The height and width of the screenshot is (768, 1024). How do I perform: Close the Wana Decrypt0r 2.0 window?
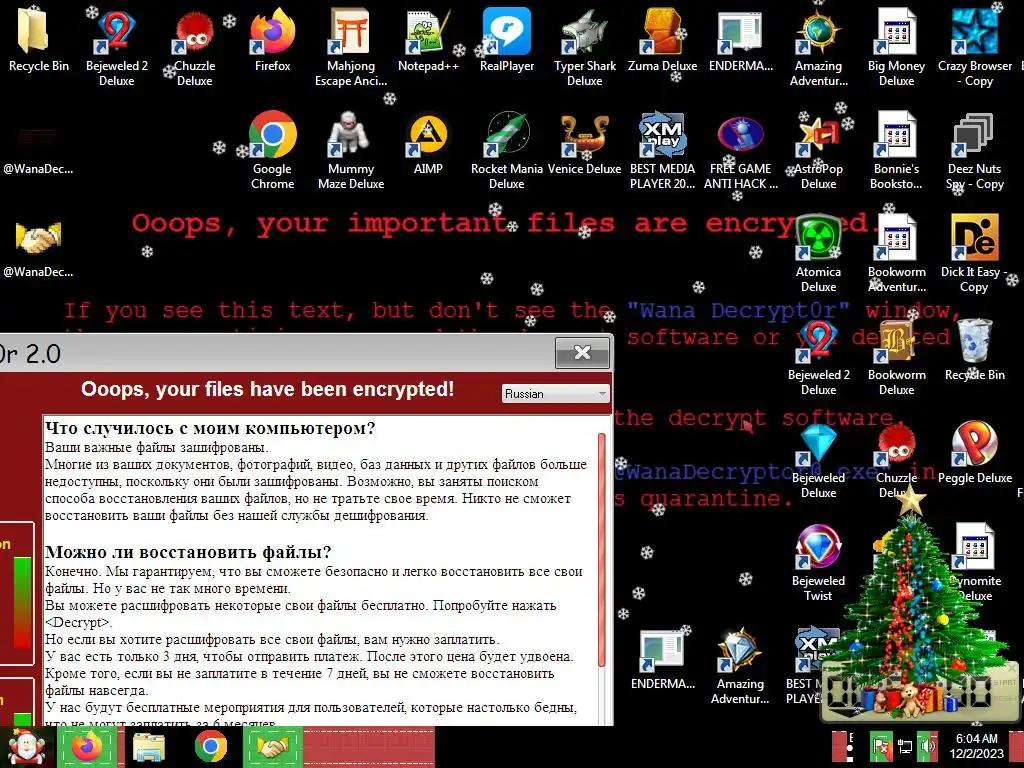pos(582,353)
